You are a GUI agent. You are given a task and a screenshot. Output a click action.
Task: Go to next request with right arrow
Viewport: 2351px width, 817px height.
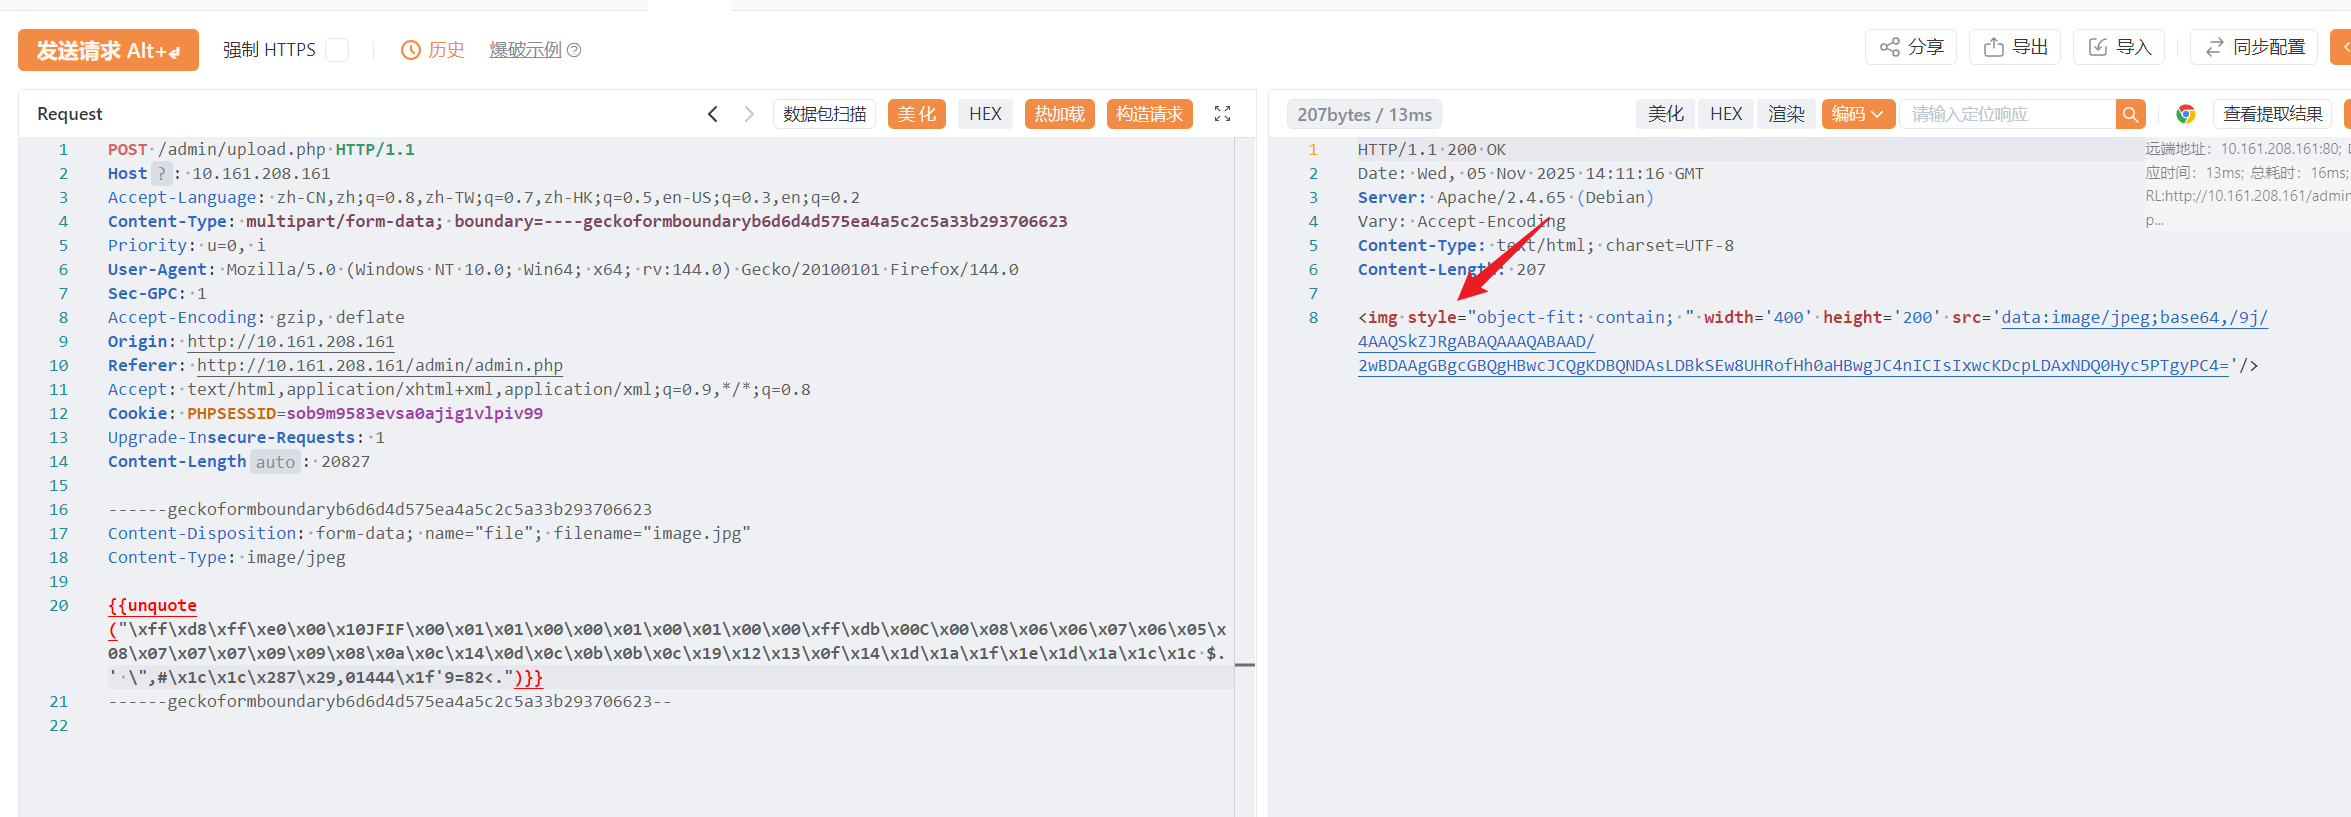click(749, 114)
